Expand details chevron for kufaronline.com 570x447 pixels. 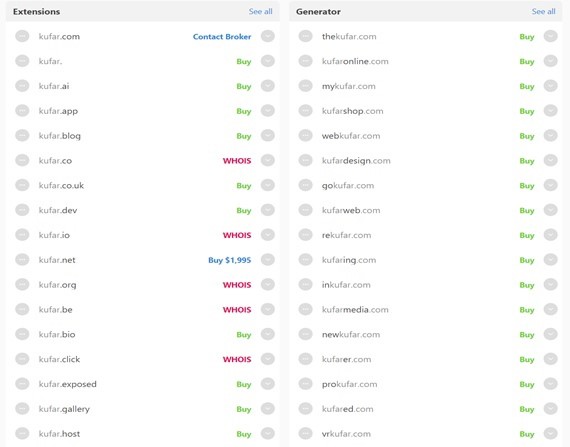551,61
